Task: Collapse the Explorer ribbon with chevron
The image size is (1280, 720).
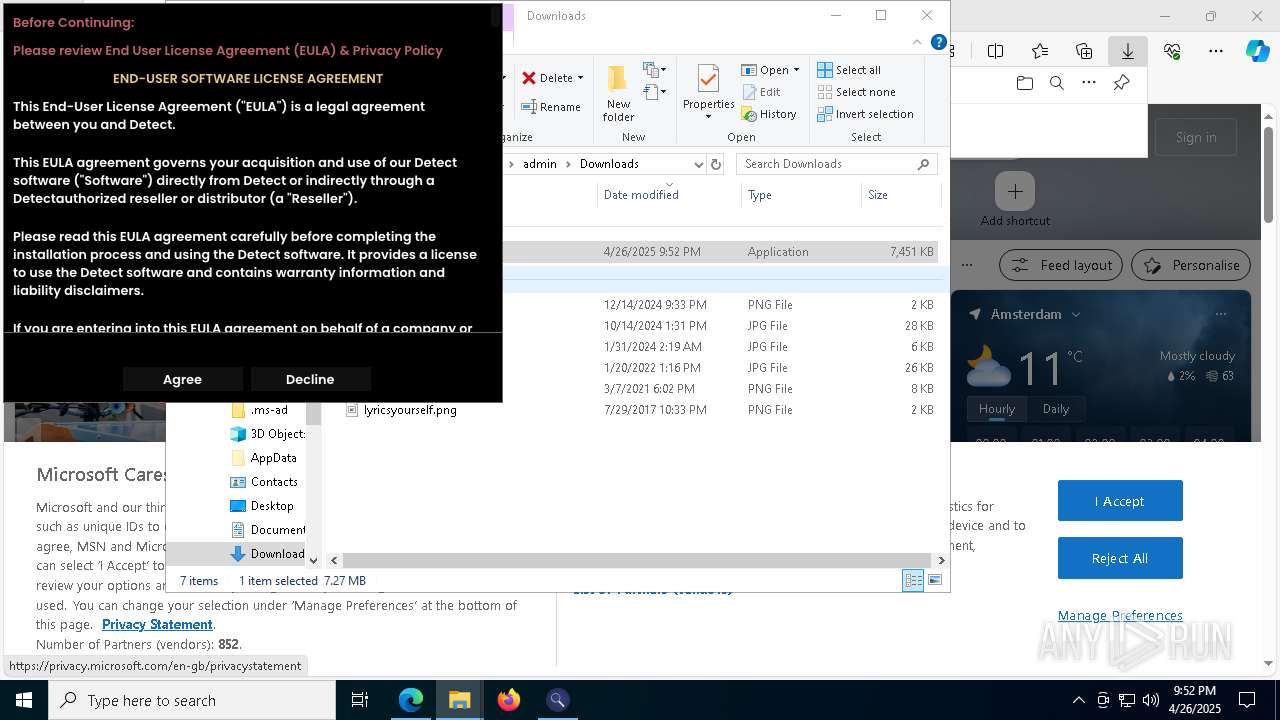Action: (x=917, y=42)
